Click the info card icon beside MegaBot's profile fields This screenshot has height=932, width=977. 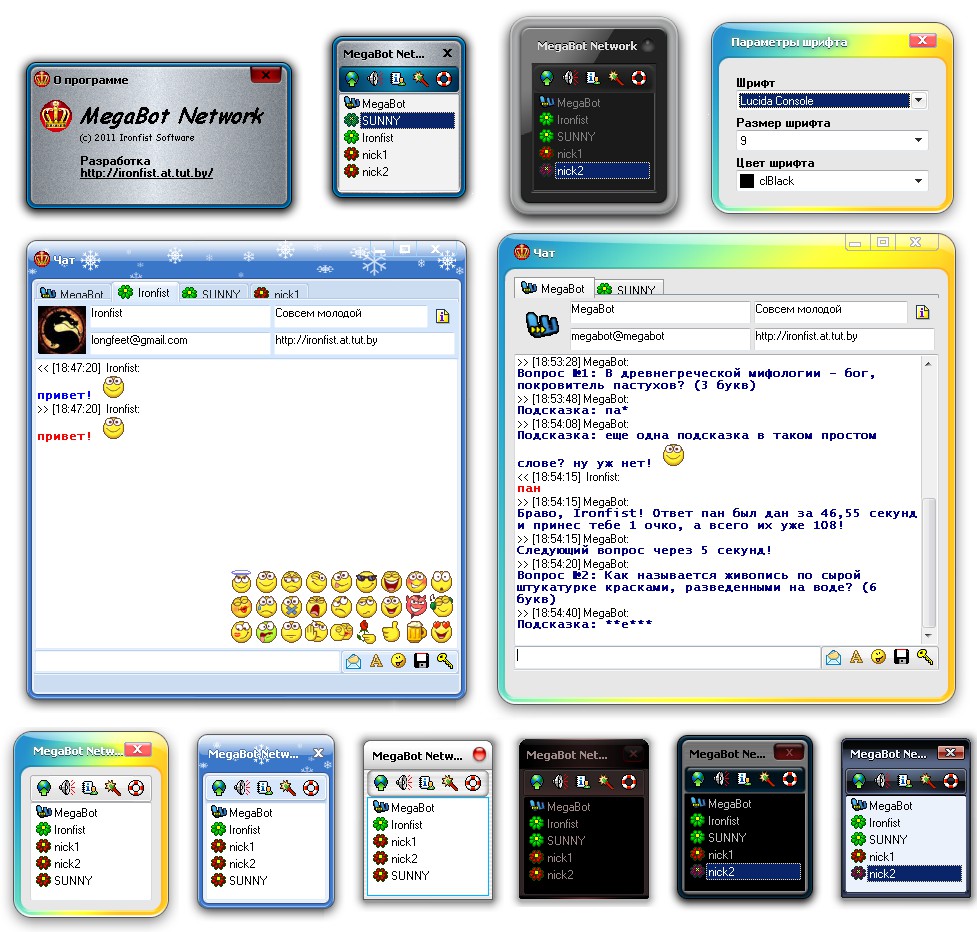(922, 312)
